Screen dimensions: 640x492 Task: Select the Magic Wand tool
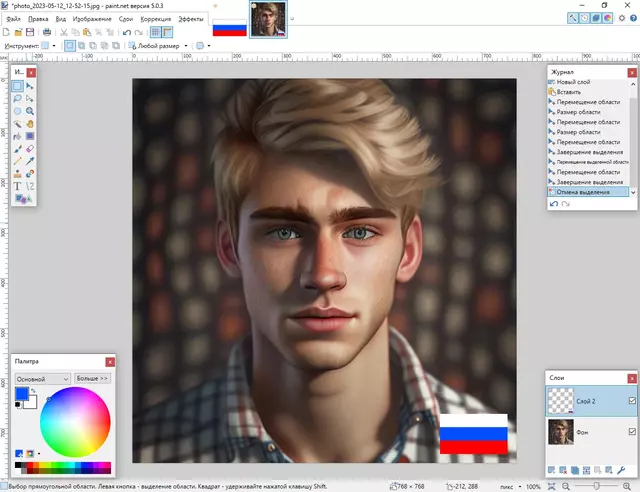click(x=17, y=124)
